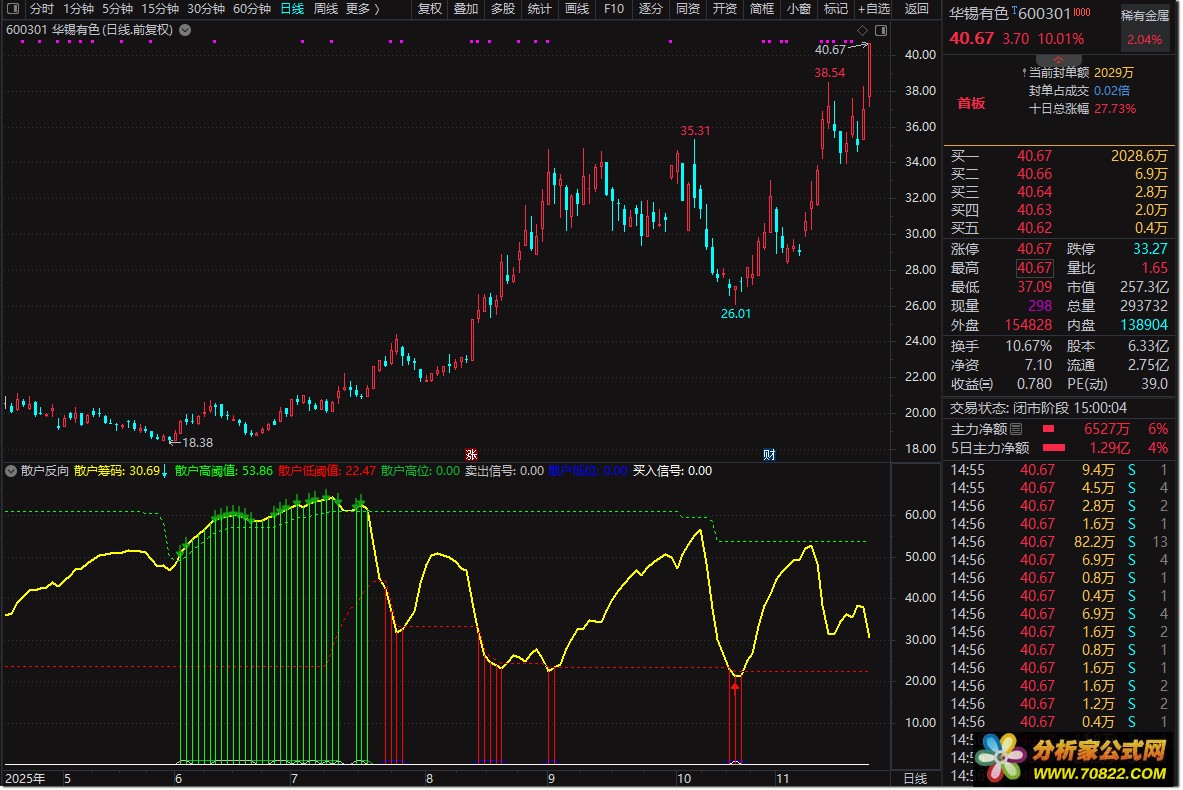Click the 稀有金属 sector box
The height and width of the screenshot is (790, 1183).
point(1144,28)
